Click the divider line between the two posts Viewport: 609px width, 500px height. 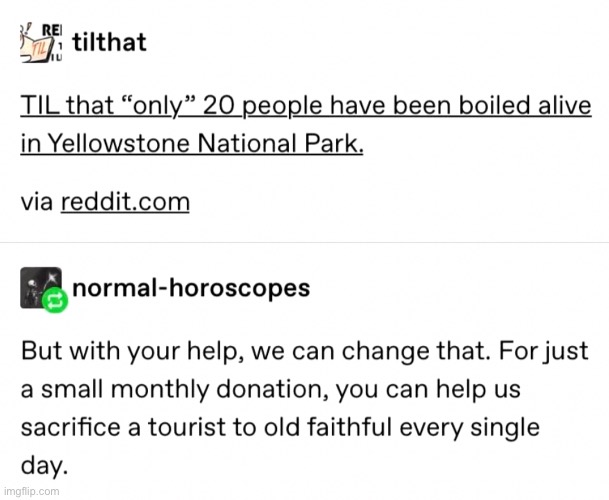pyautogui.click(x=304, y=241)
